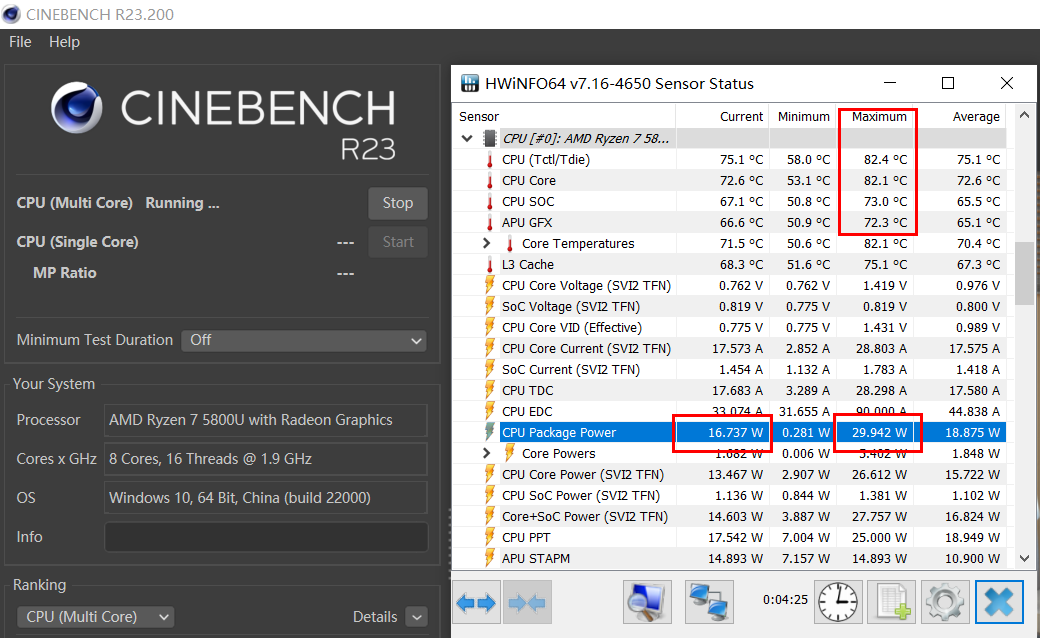Click the Cores x GHz field

(266, 459)
